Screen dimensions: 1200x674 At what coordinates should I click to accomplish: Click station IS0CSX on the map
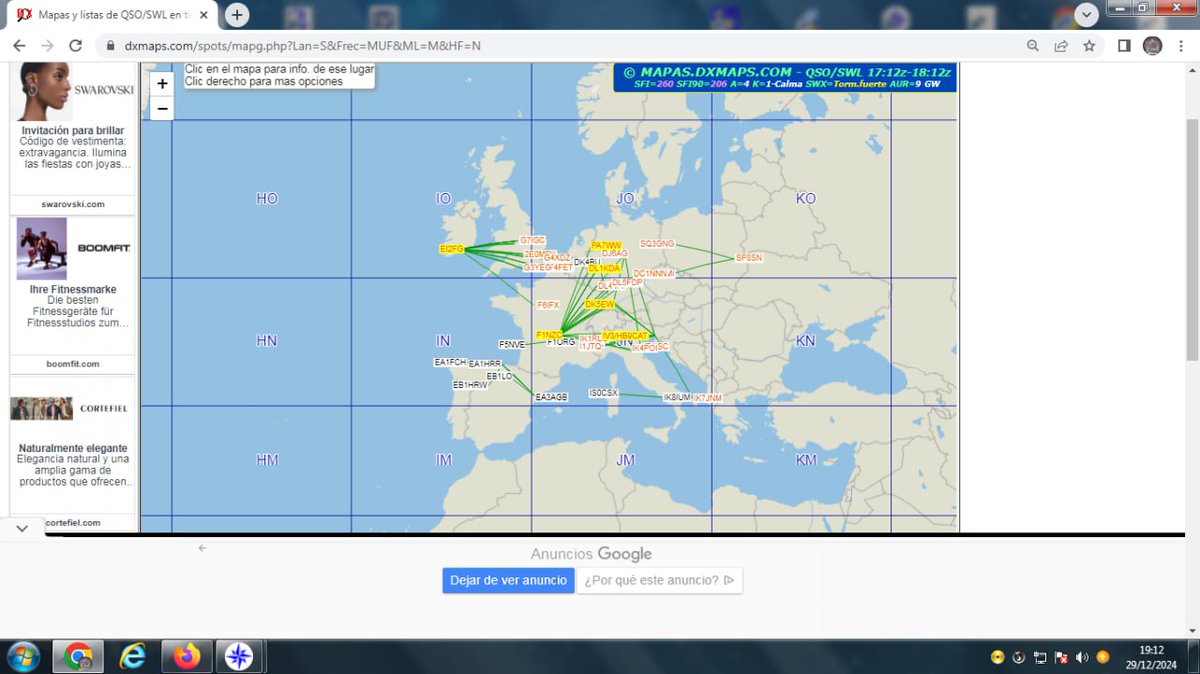(604, 393)
